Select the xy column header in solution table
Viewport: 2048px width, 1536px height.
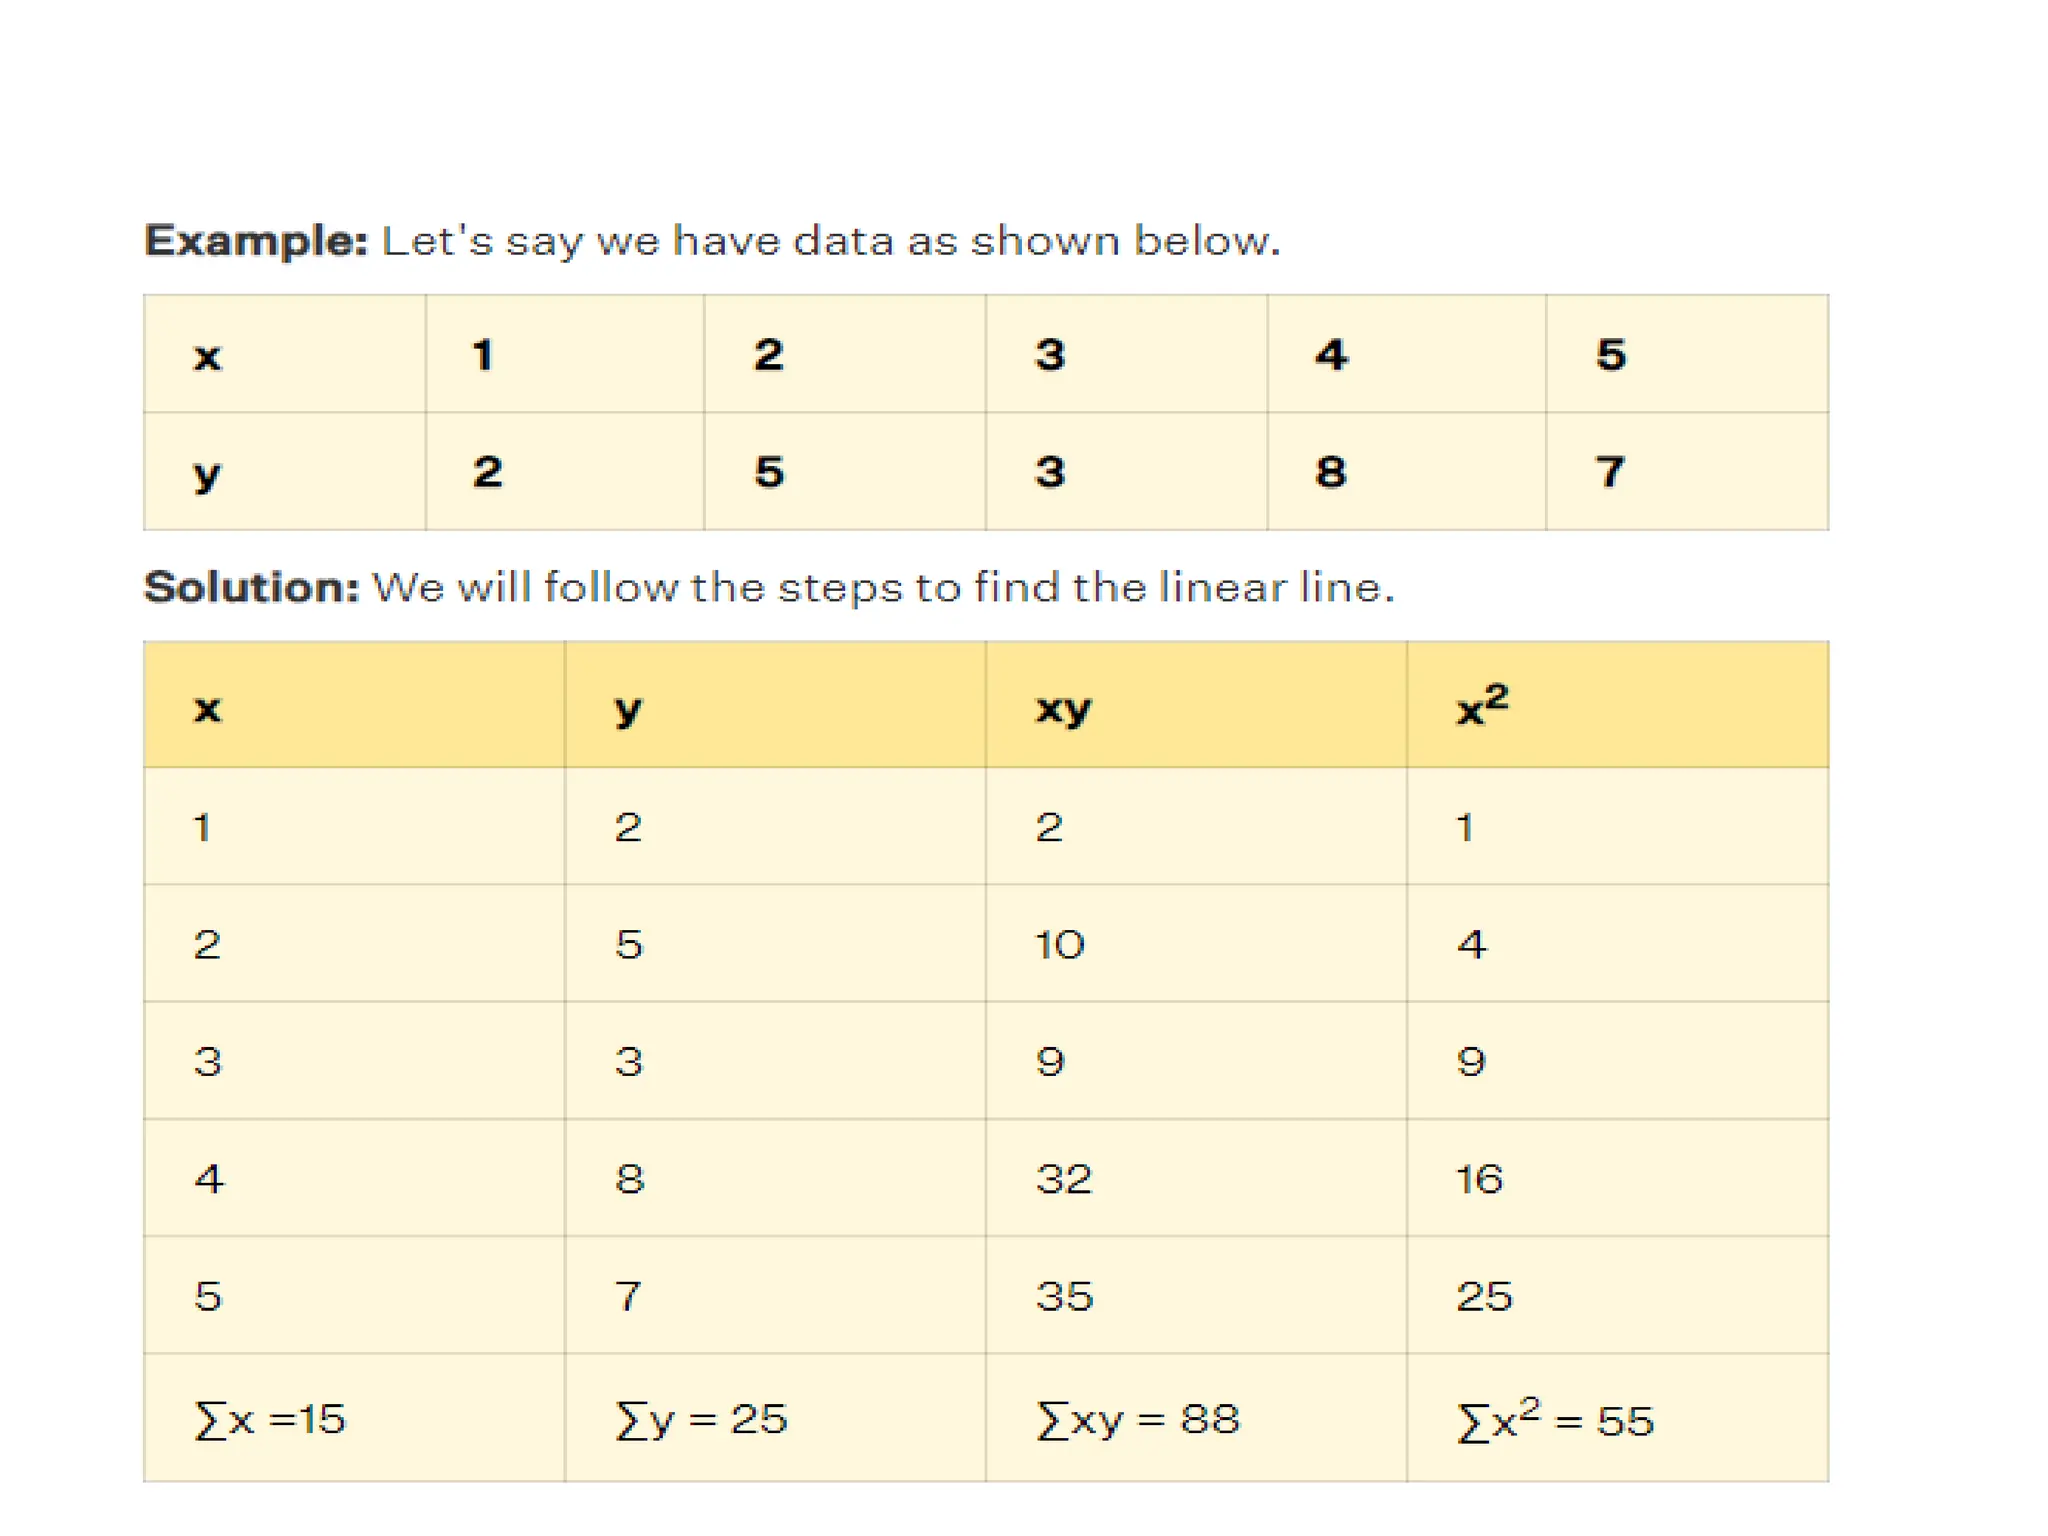[x=1063, y=708]
